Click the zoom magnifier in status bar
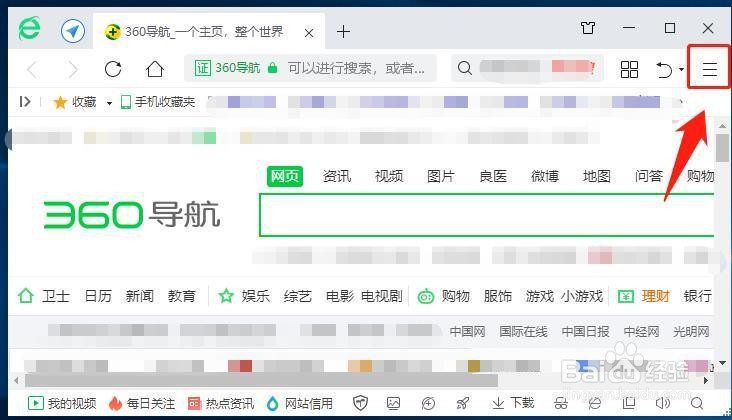 click(697, 403)
